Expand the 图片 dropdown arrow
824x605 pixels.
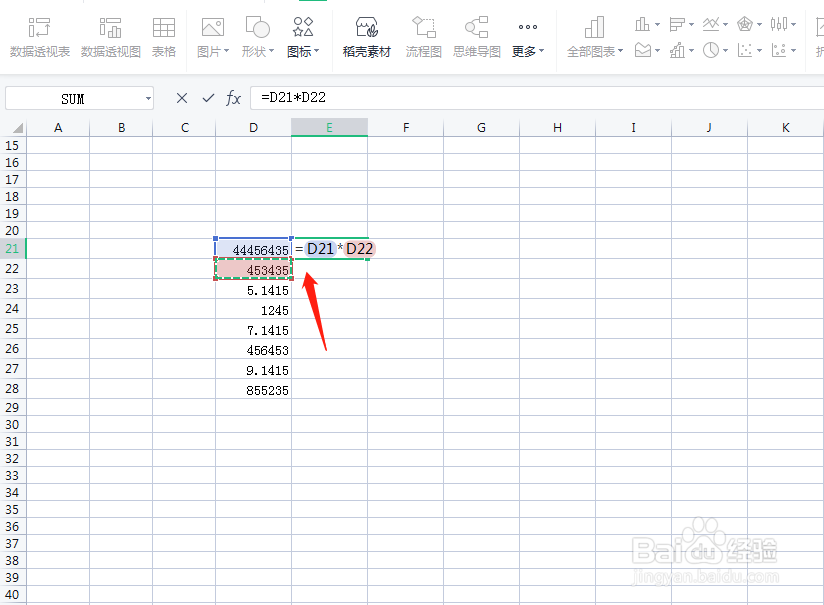point(226,51)
